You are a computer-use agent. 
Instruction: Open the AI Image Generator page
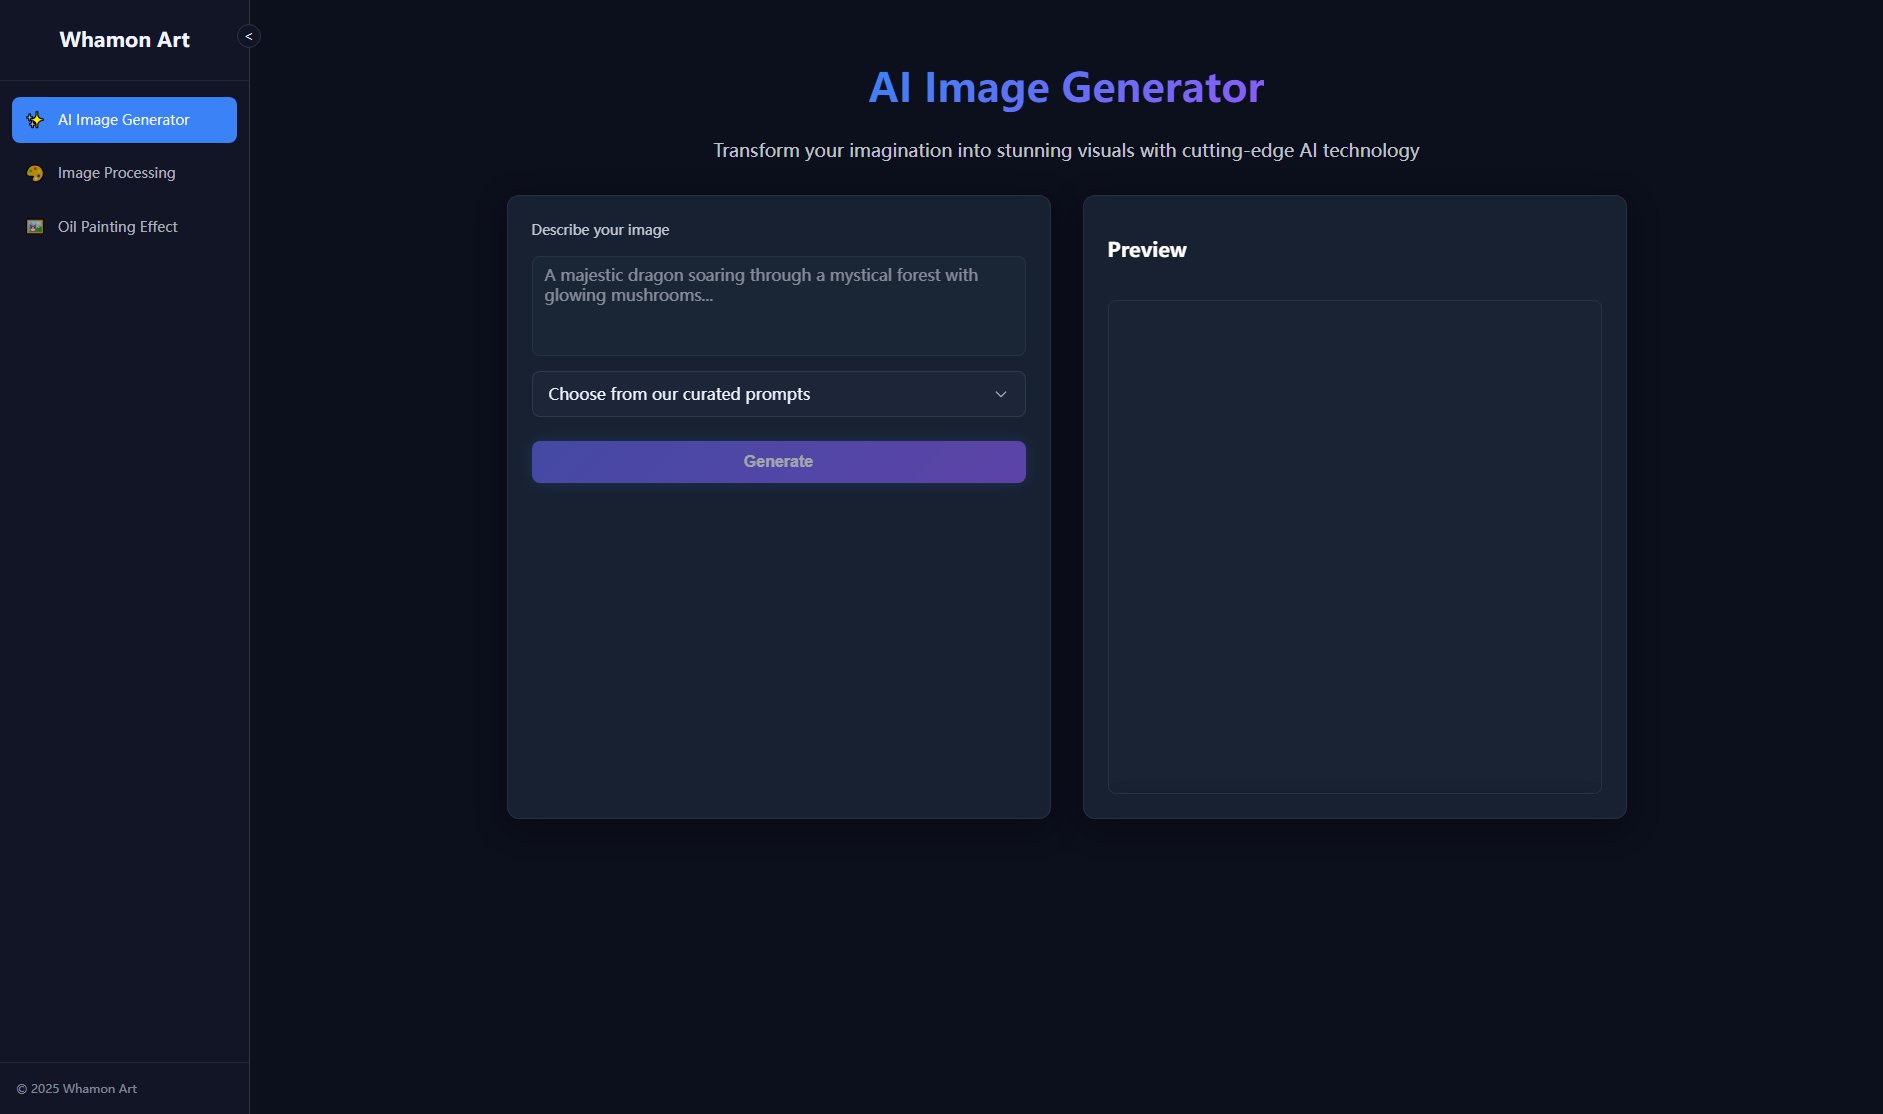pyautogui.click(x=124, y=120)
